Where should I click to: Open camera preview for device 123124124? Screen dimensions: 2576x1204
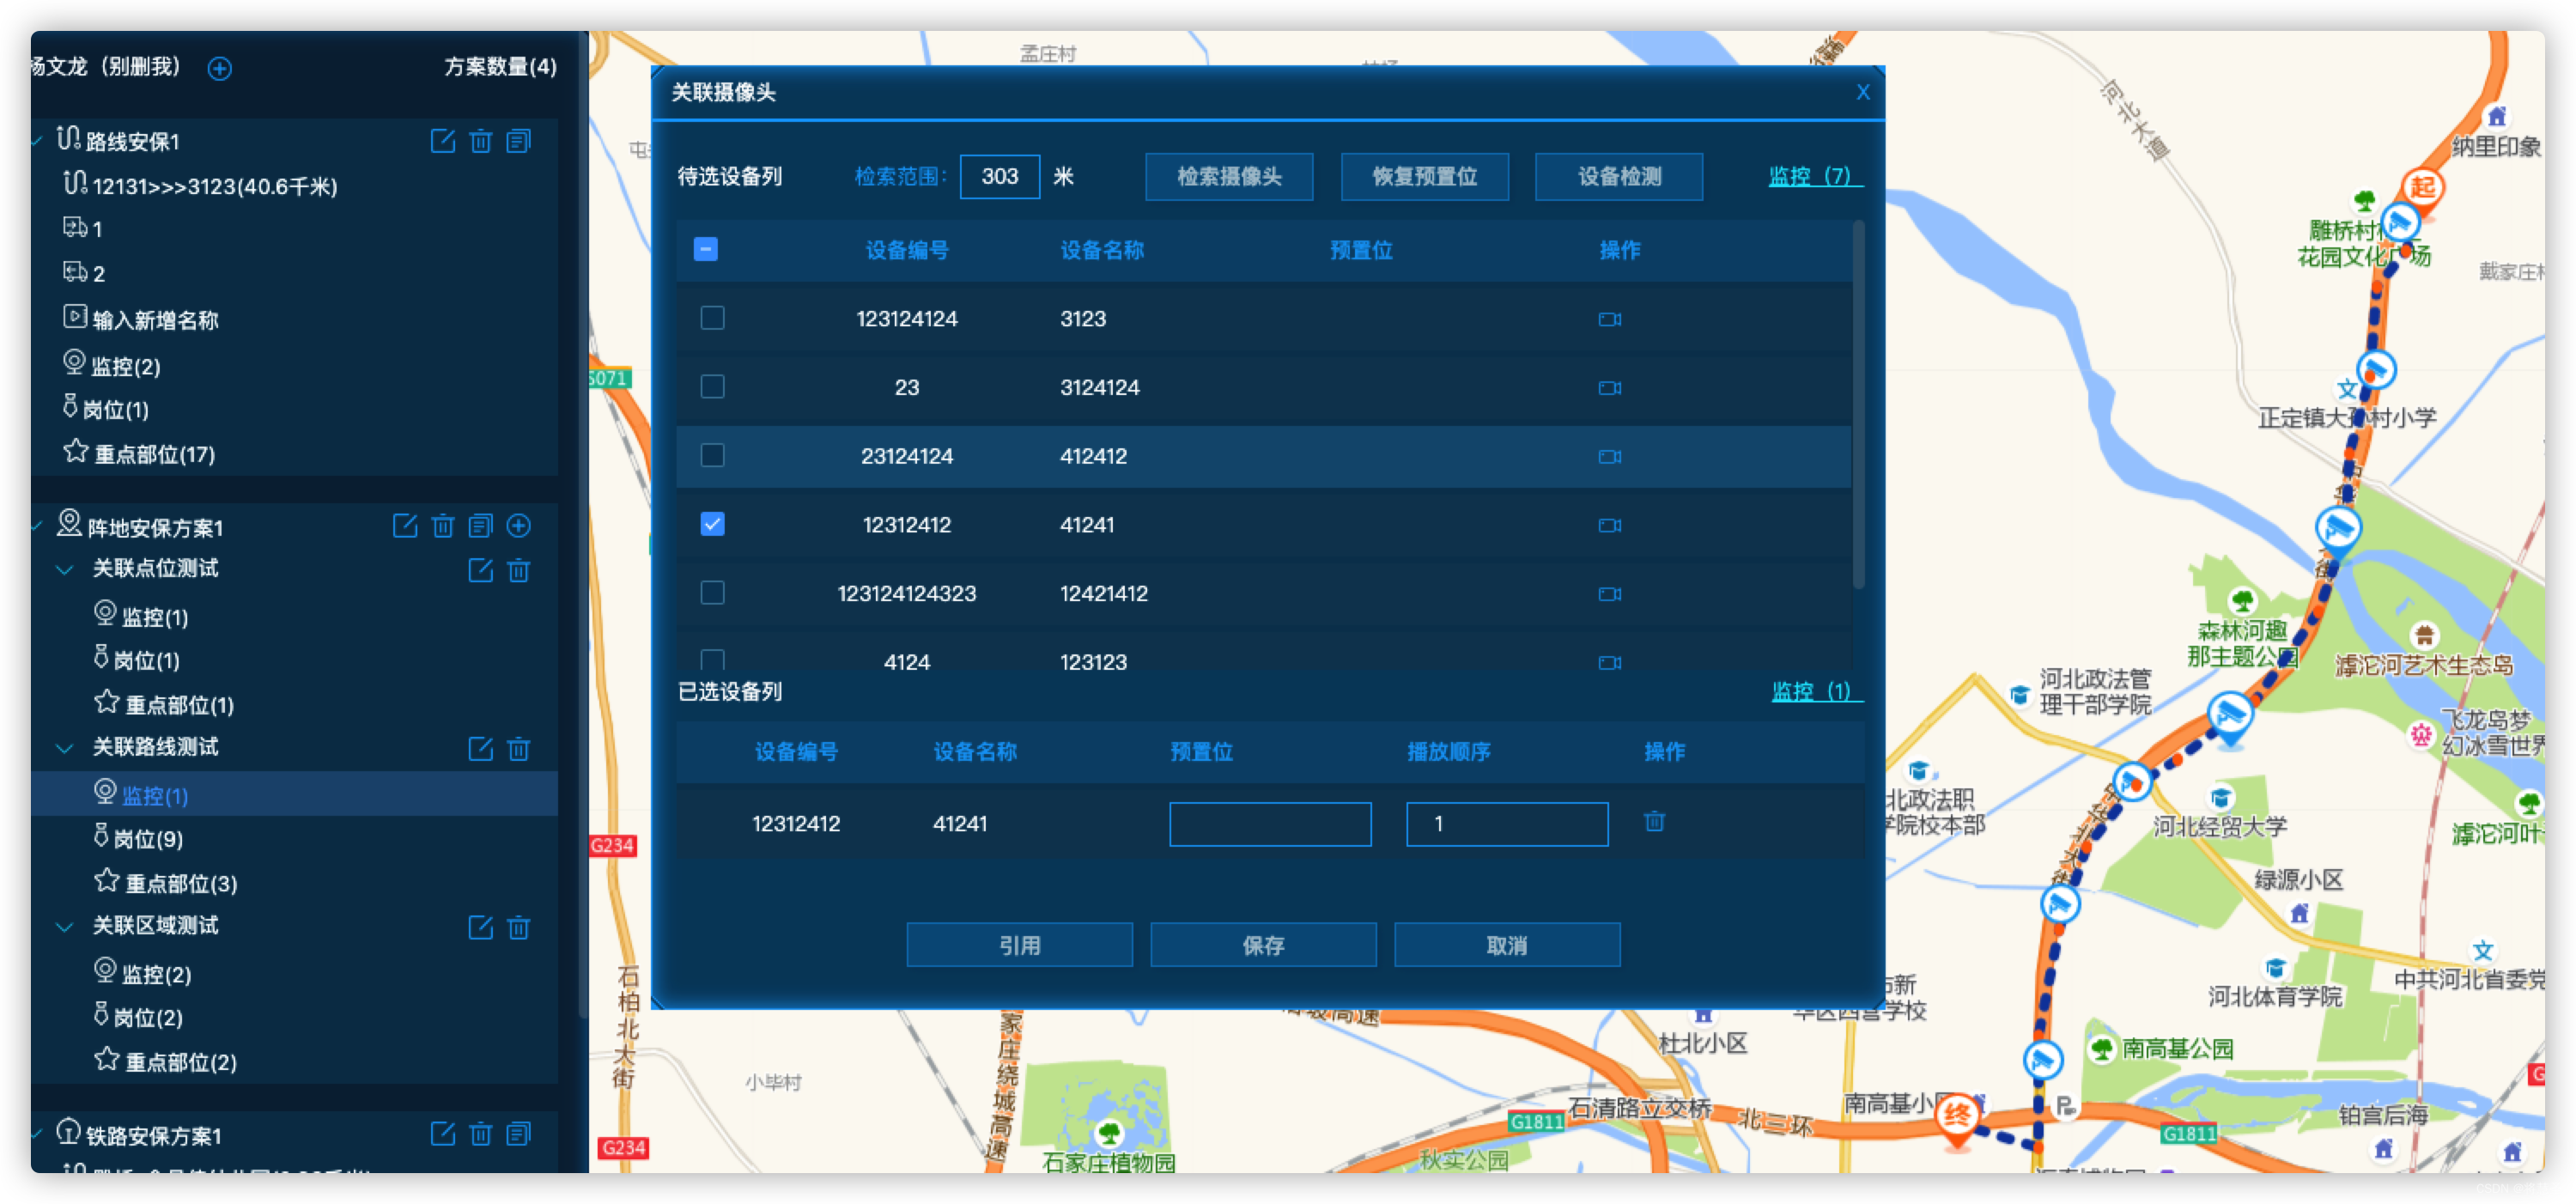[1609, 319]
